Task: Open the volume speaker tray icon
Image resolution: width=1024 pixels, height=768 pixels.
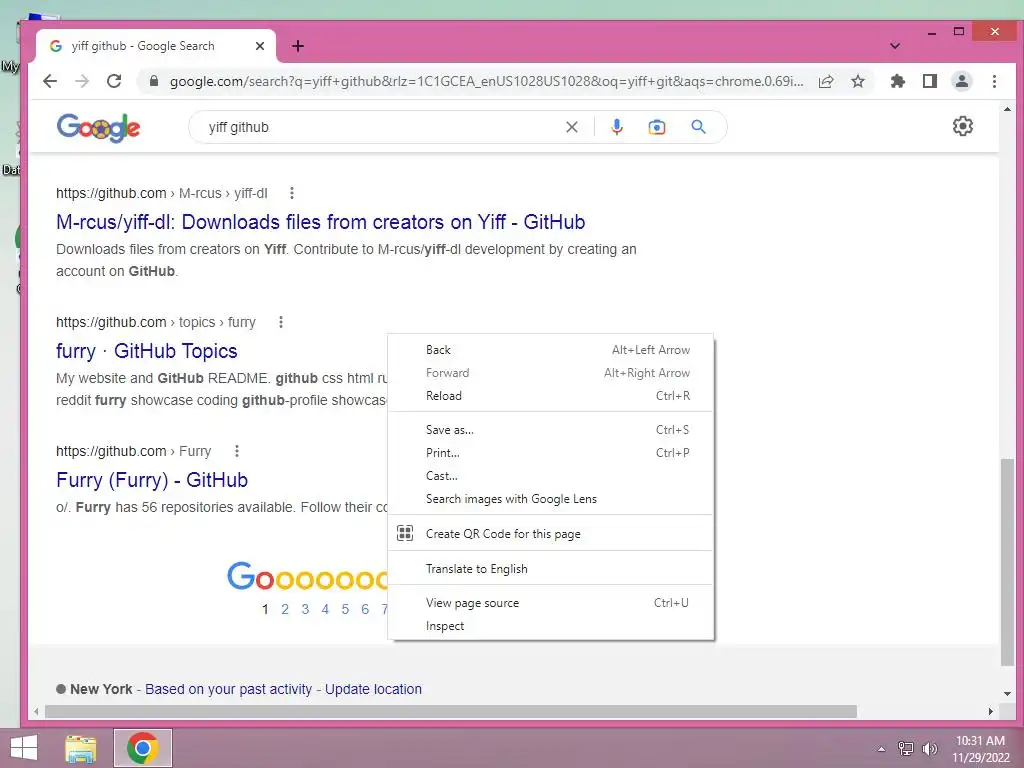Action: [930, 748]
